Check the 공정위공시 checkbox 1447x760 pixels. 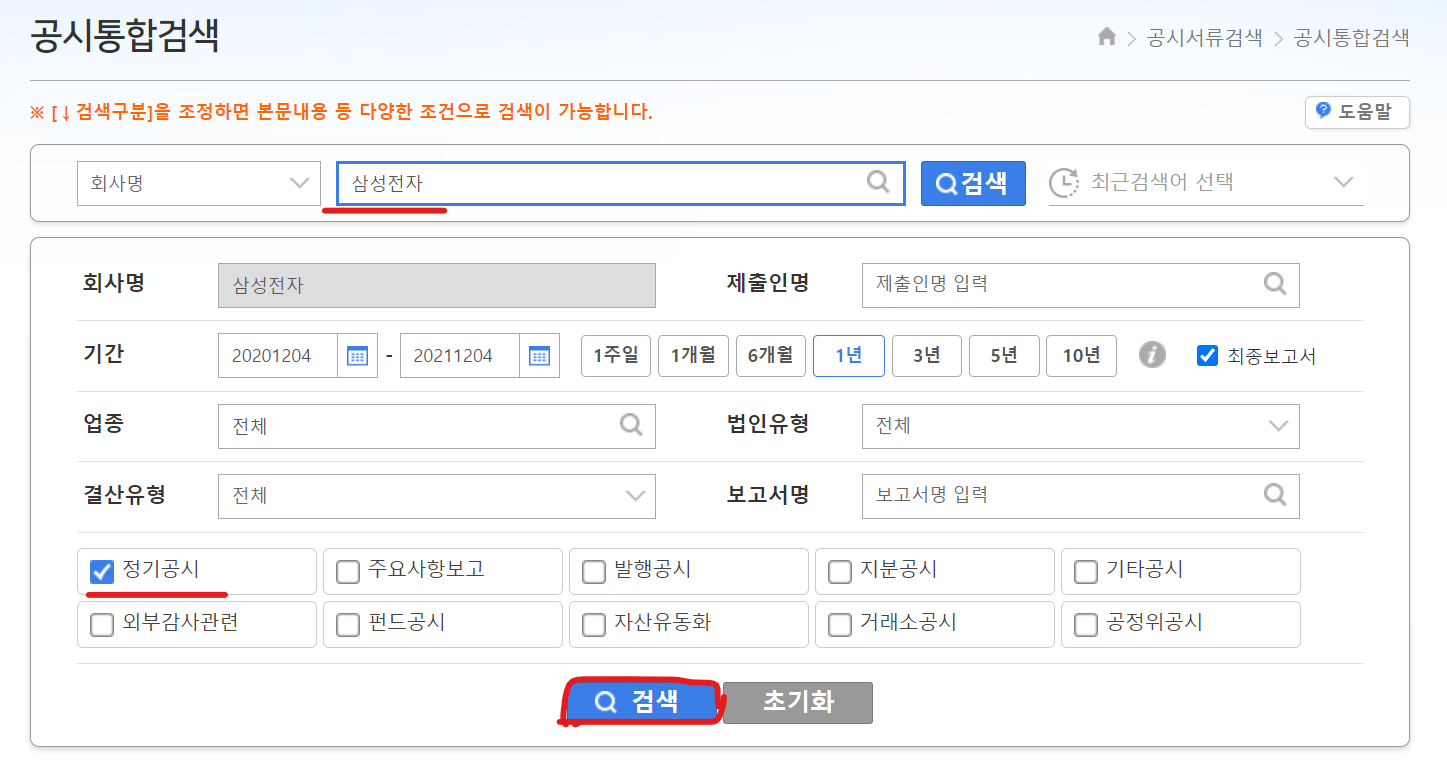(1085, 625)
